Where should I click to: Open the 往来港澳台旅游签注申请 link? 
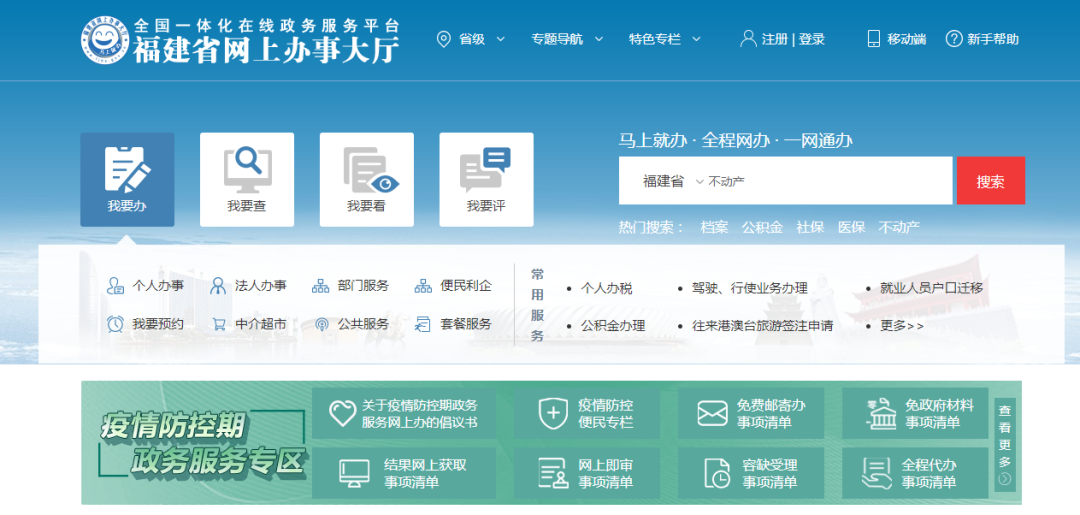[x=762, y=326]
